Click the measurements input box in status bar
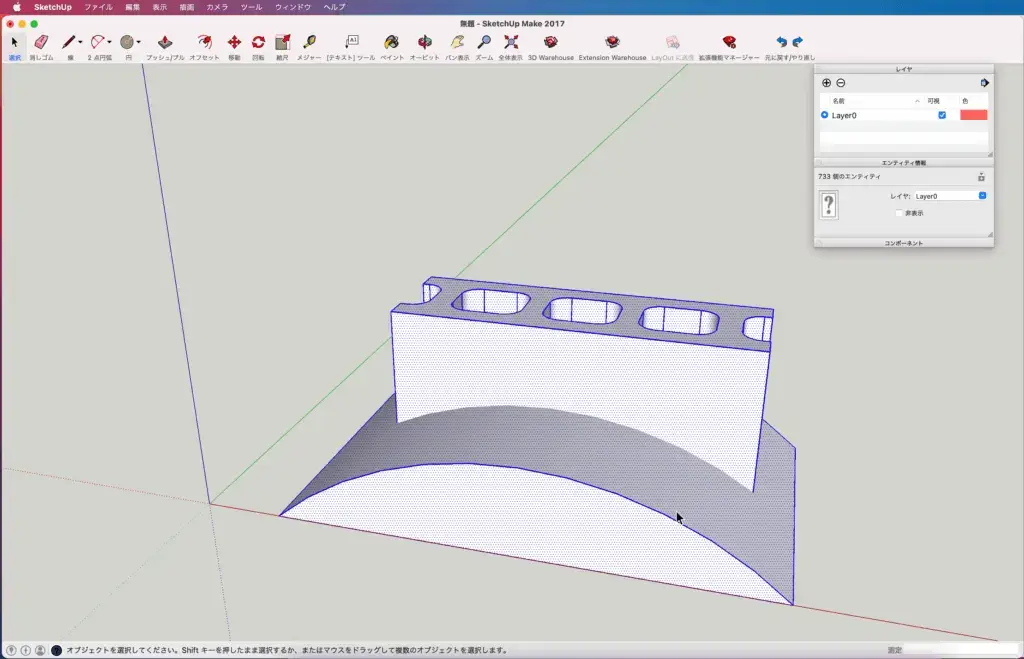 (x=960, y=650)
